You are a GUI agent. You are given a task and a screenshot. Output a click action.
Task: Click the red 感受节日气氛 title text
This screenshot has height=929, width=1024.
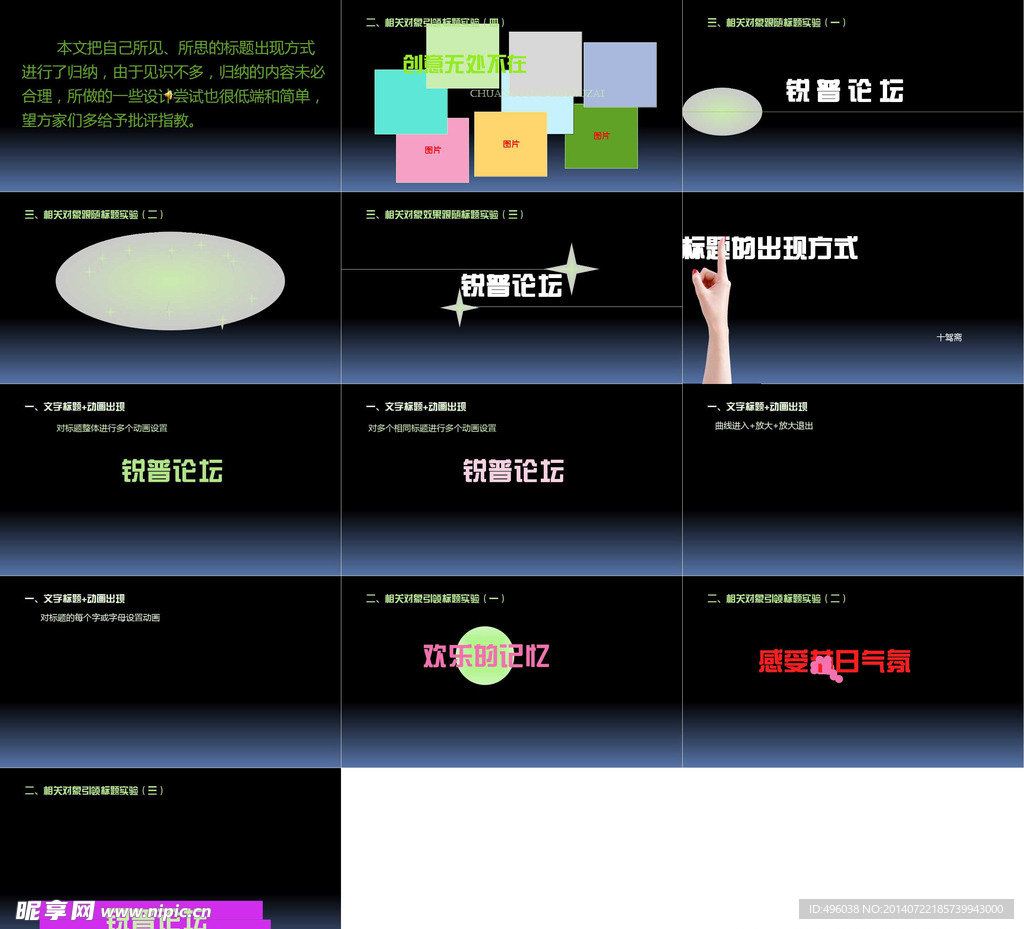[x=835, y=661]
